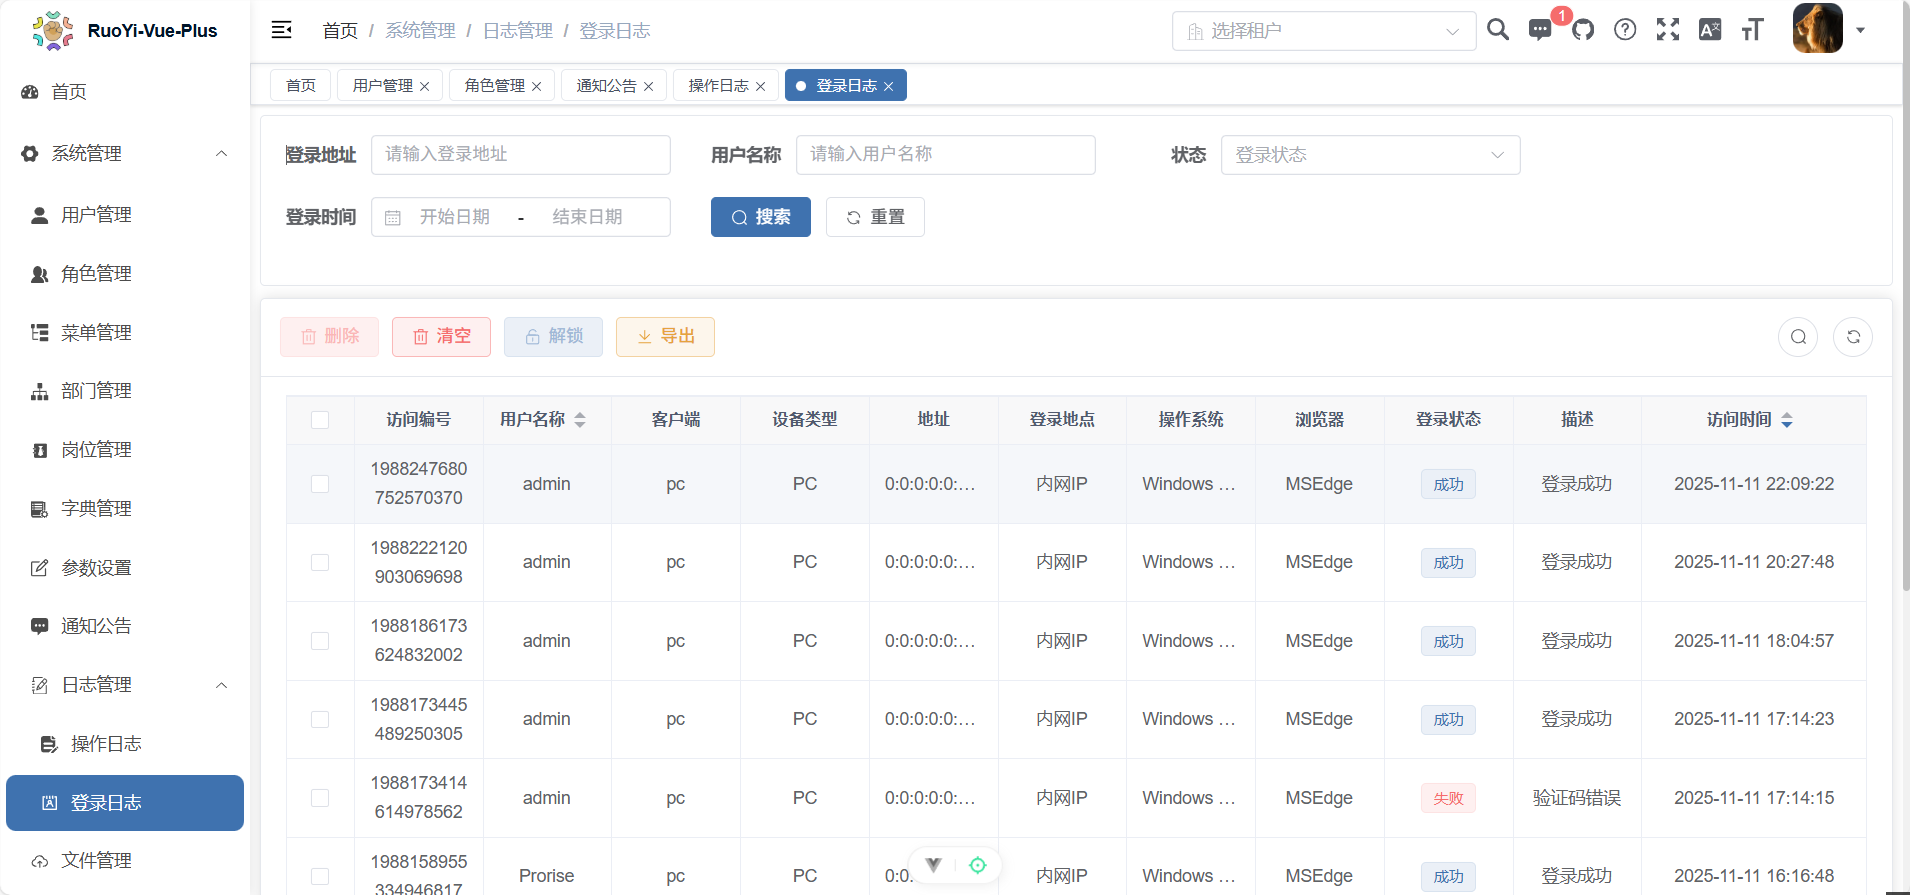Toggle fullscreen mode icon

1667,30
